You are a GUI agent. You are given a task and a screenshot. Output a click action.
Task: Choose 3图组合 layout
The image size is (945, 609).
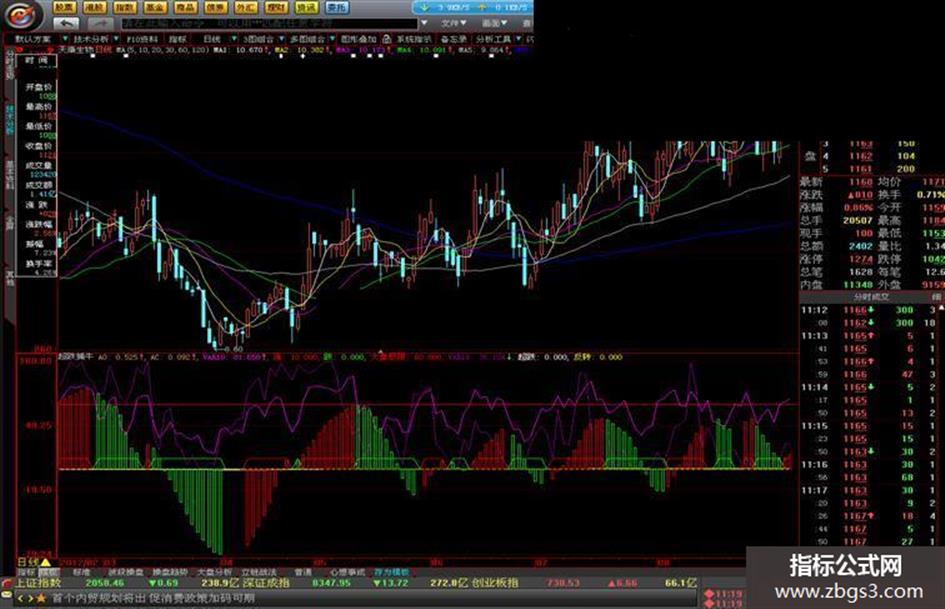(259, 39)
